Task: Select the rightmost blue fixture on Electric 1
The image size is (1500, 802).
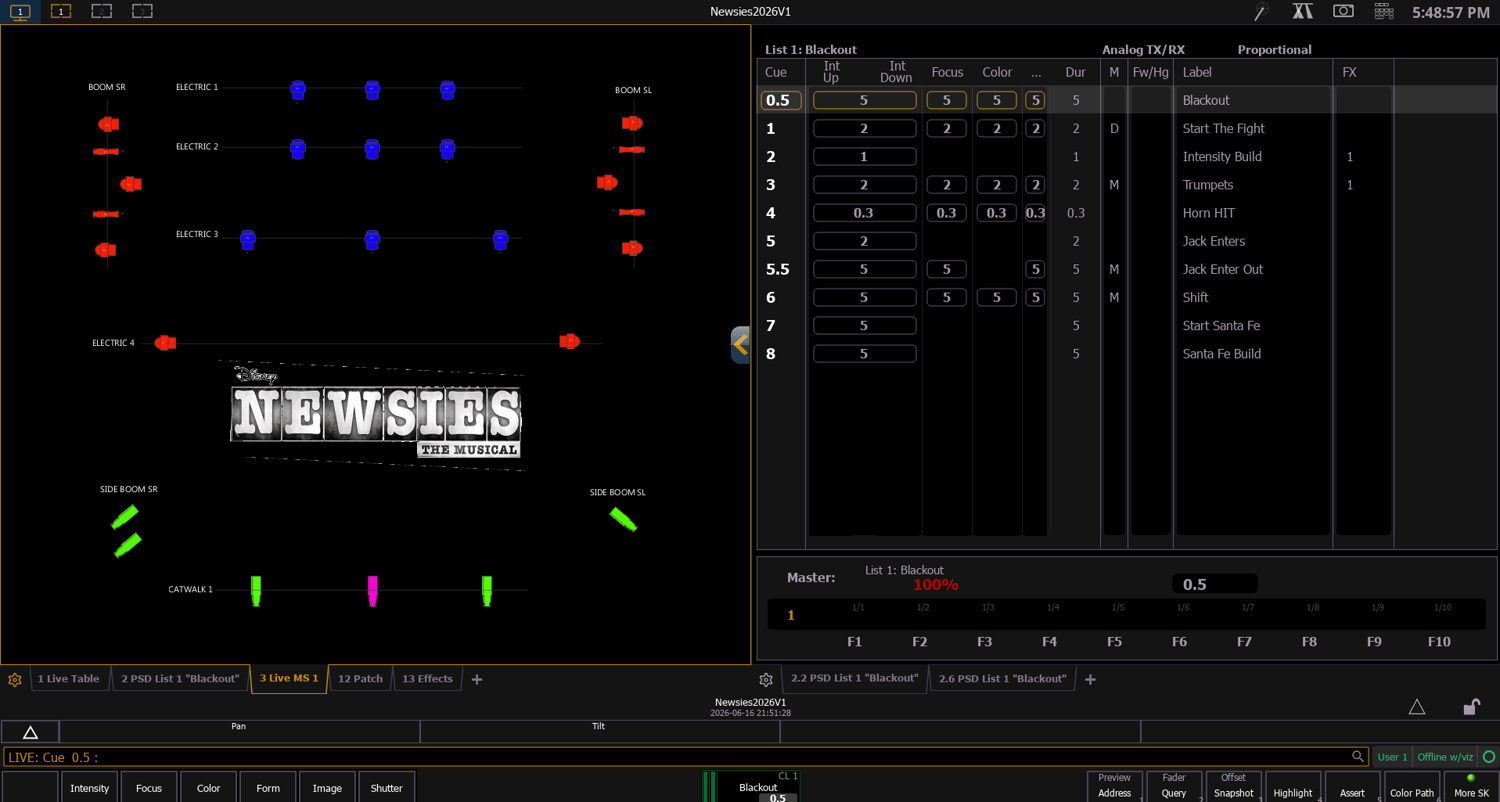Action: click(x=447, y=90)
